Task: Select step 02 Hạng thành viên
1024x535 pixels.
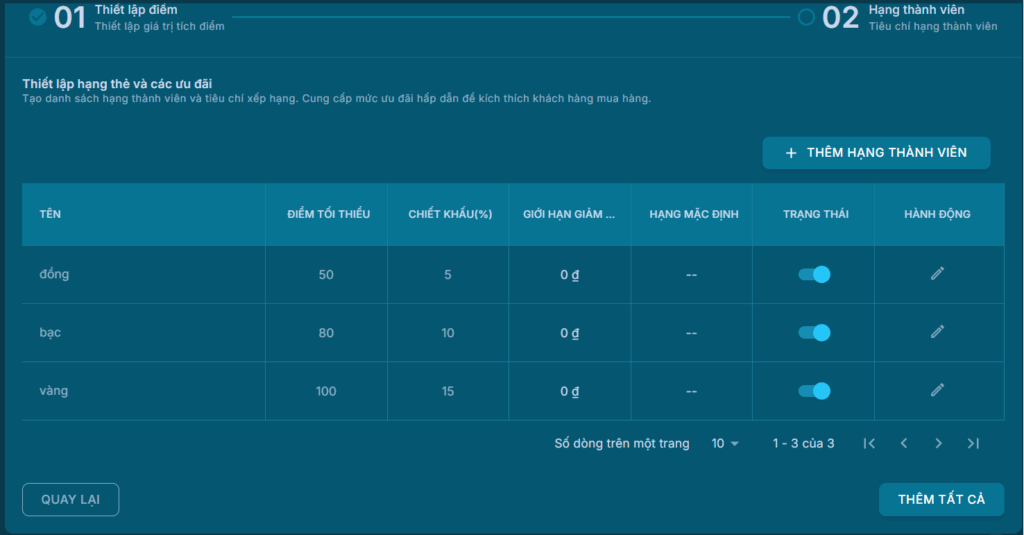Action: (908, 17)
